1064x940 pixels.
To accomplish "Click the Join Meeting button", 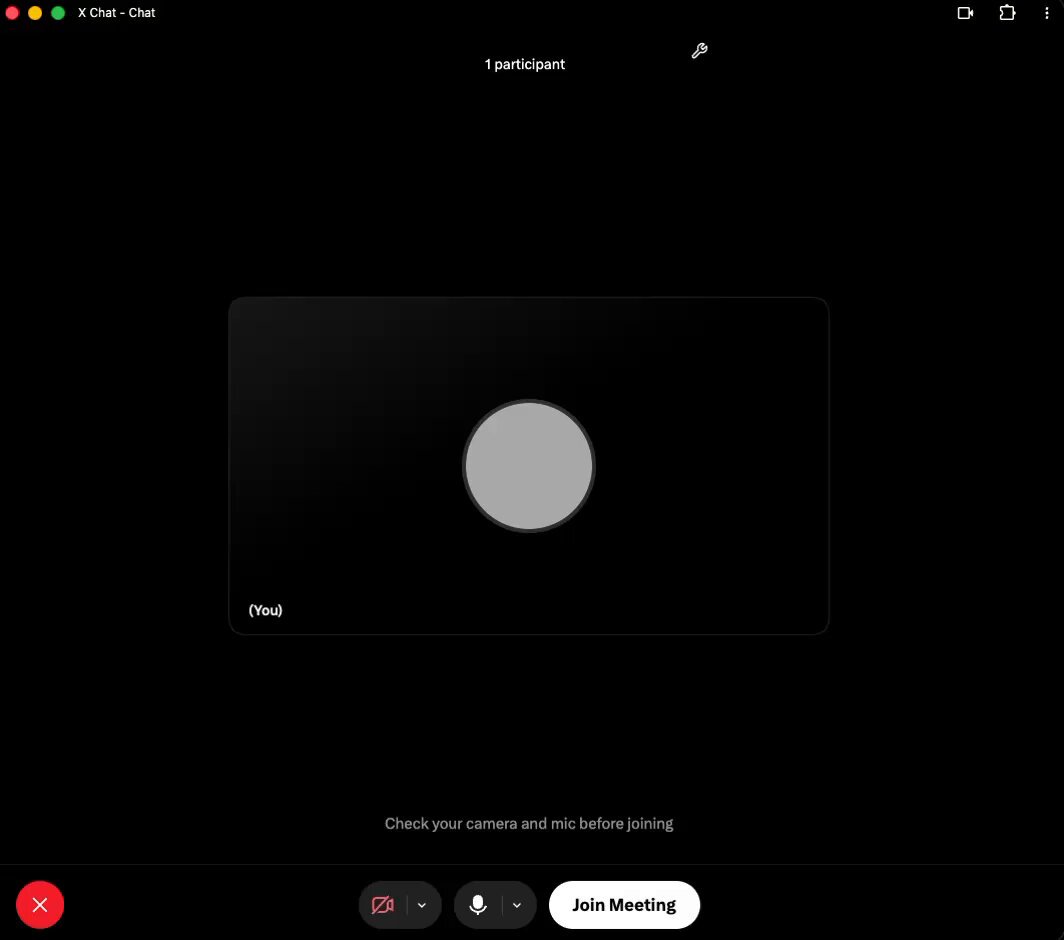I will (x=624, y=905).
